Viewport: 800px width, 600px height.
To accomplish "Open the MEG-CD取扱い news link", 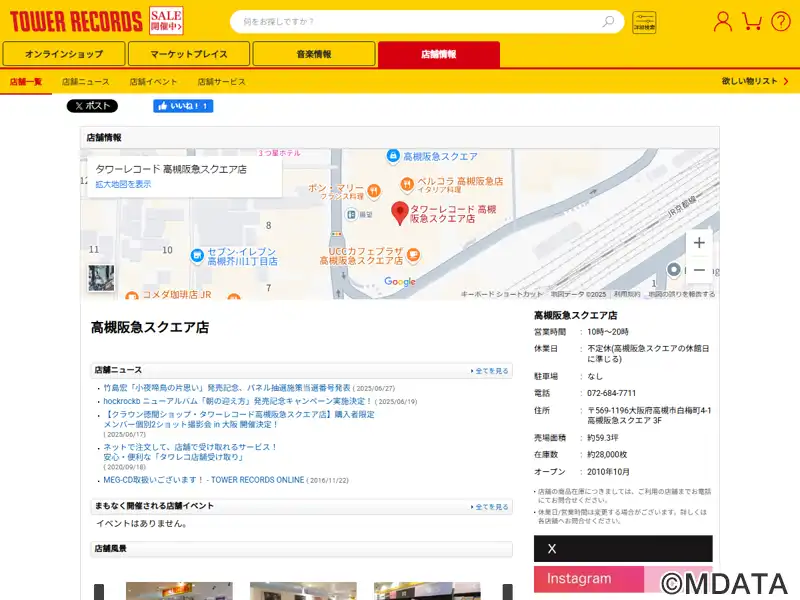I will point(204,480).
